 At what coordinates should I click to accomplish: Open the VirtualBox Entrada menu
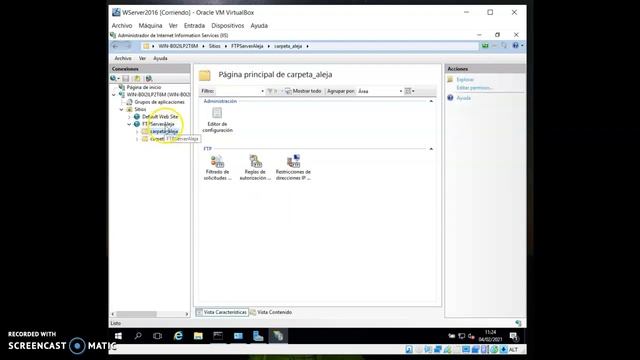coord(194,25)
